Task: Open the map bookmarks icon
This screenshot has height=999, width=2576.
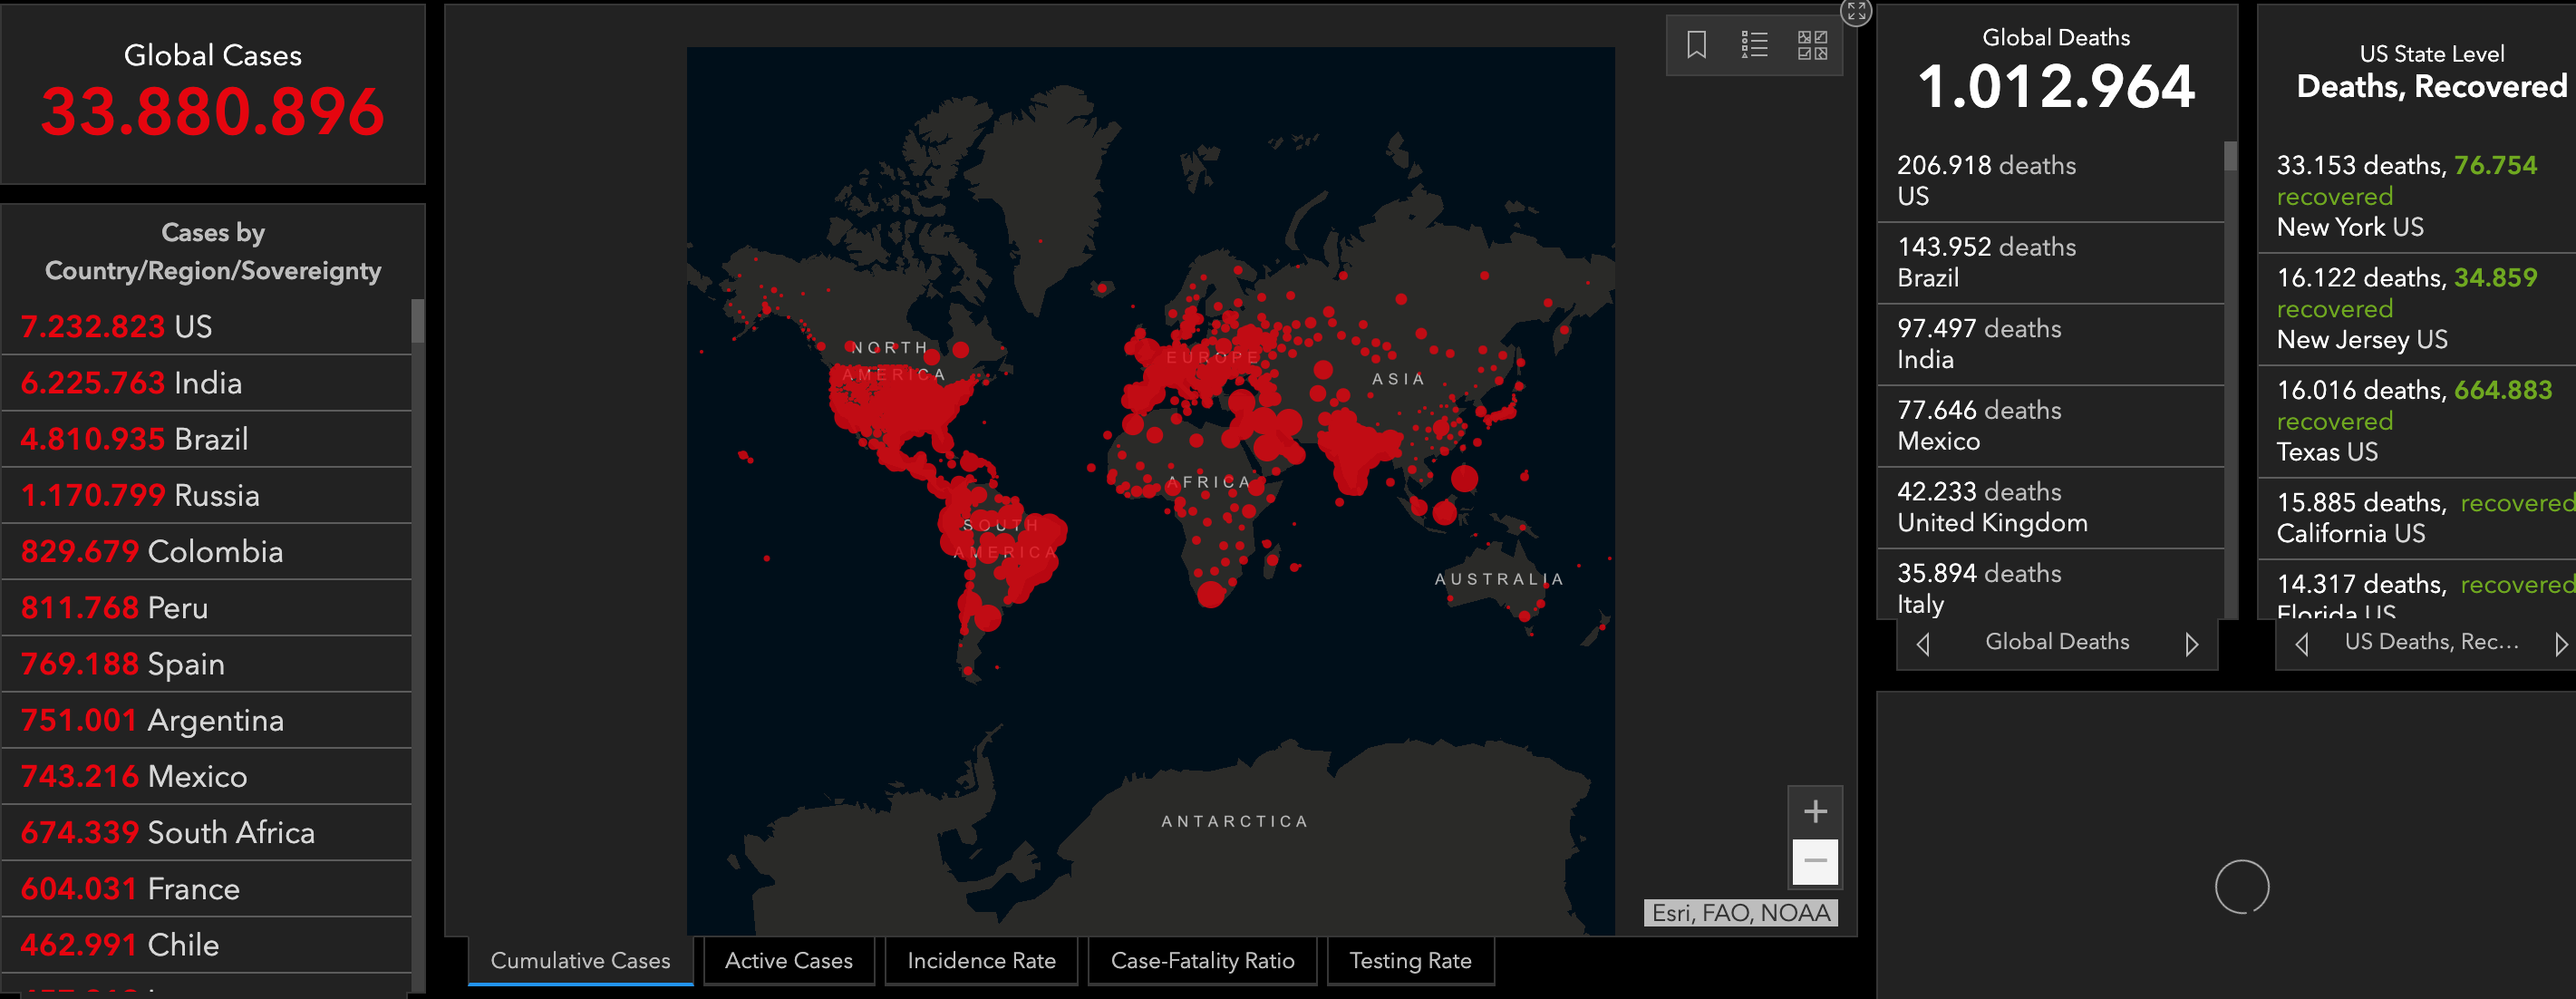Action: 1696,45
